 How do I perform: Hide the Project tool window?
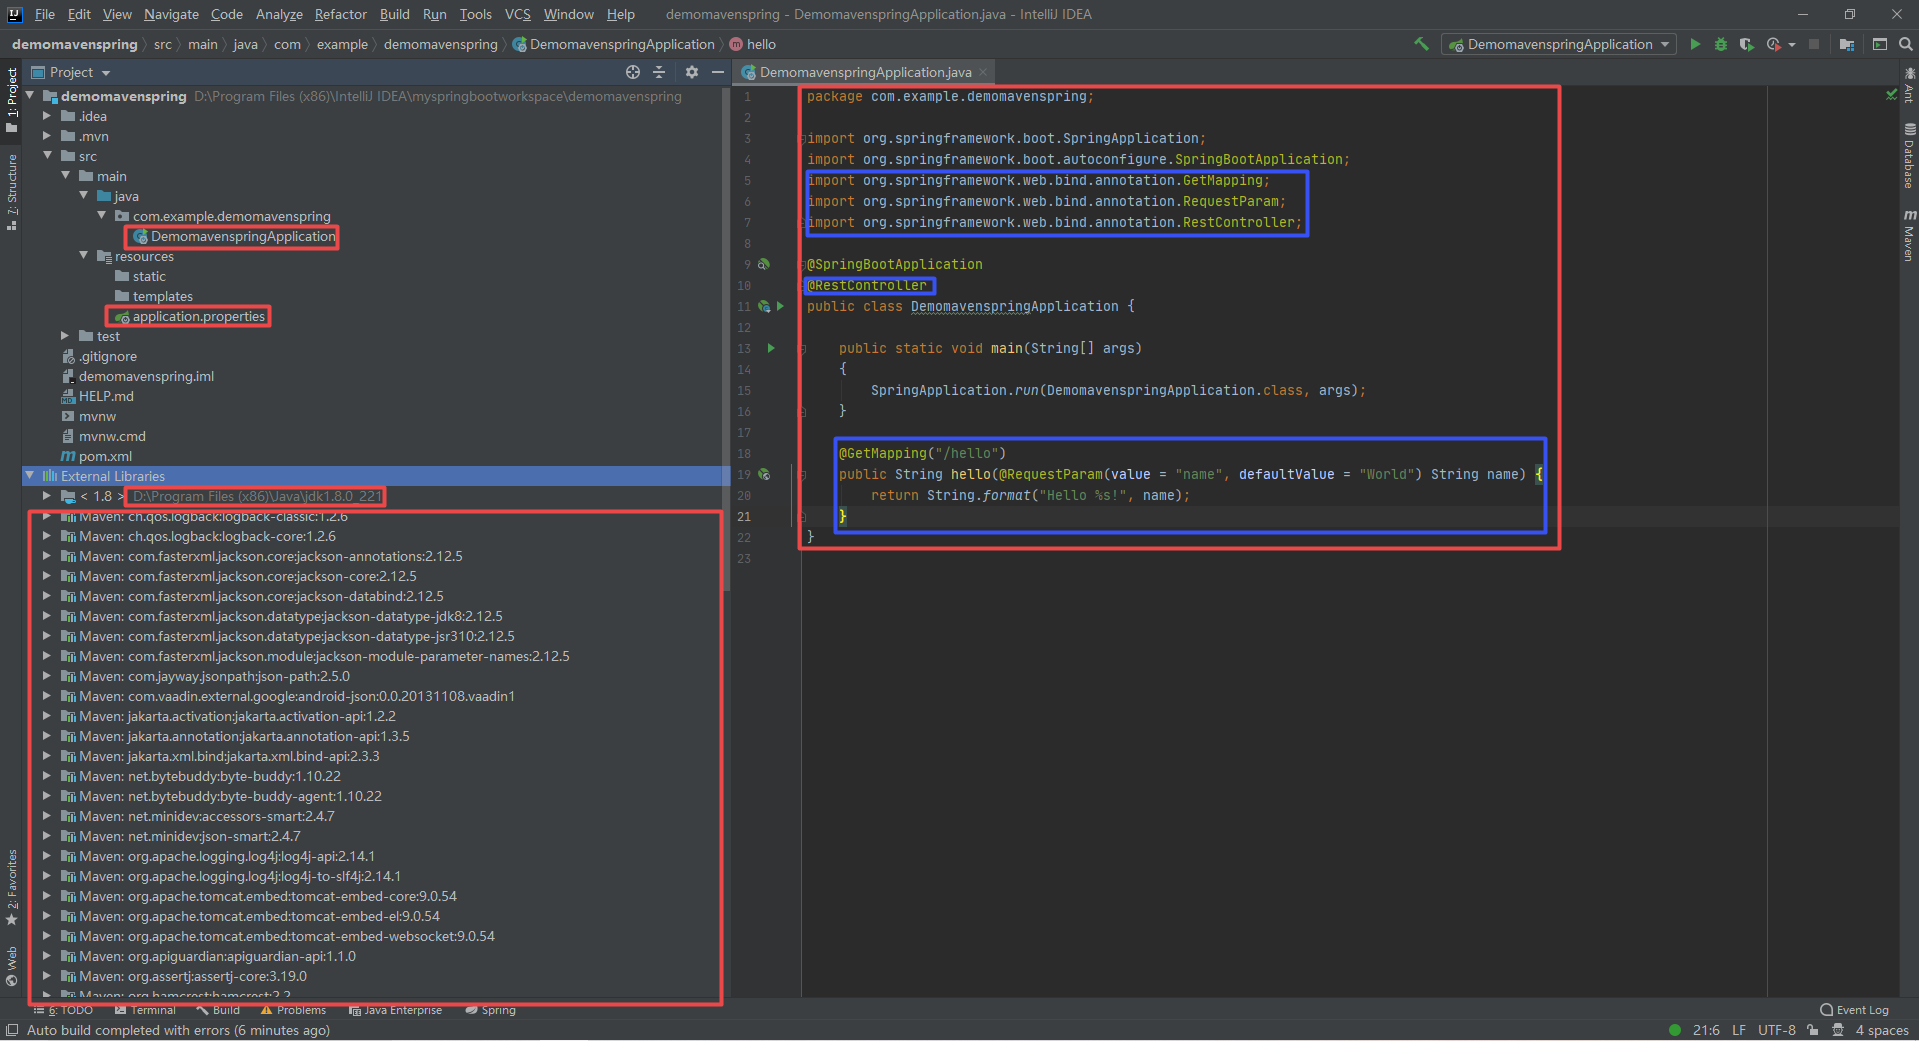[718, 72]
